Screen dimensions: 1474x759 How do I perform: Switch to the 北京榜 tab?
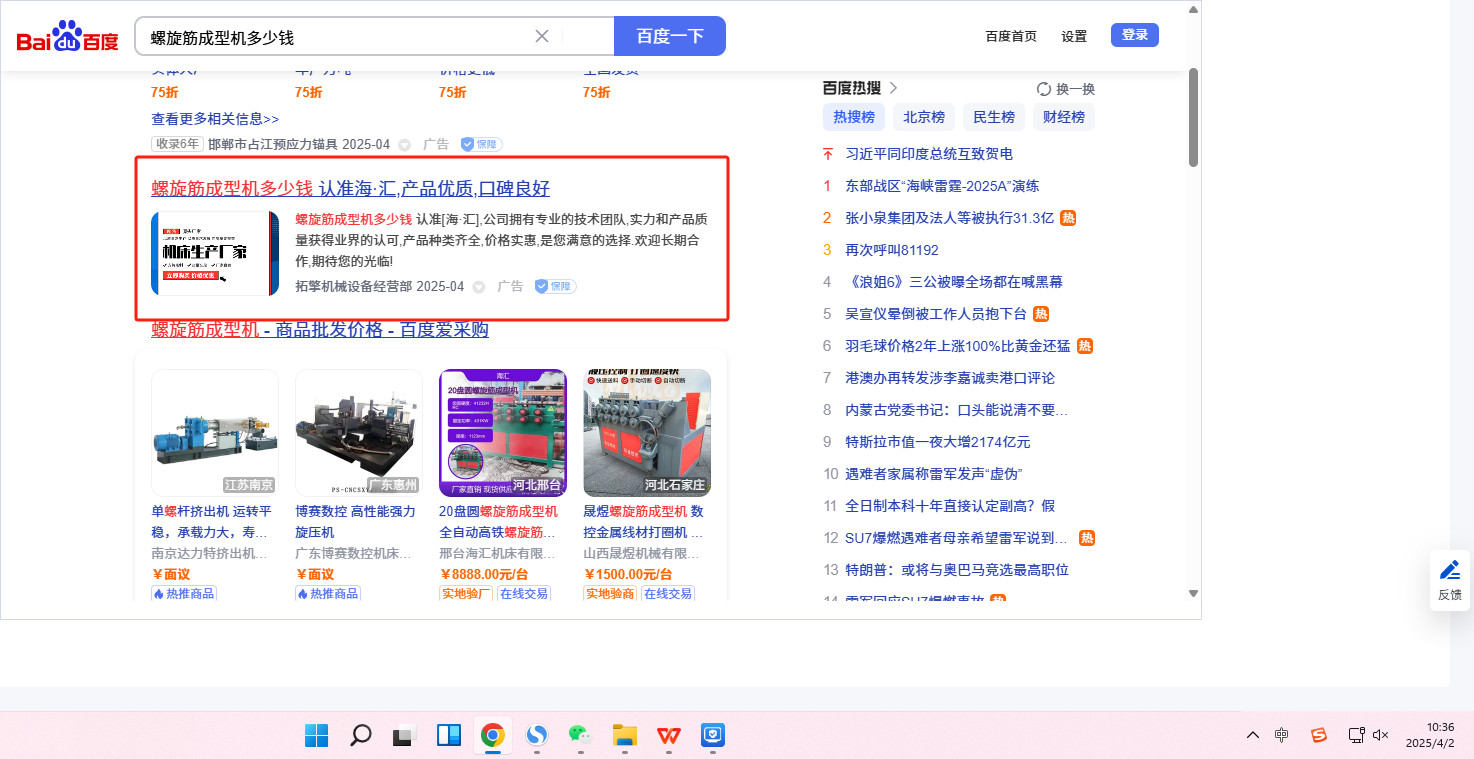(x=923, y=117)
